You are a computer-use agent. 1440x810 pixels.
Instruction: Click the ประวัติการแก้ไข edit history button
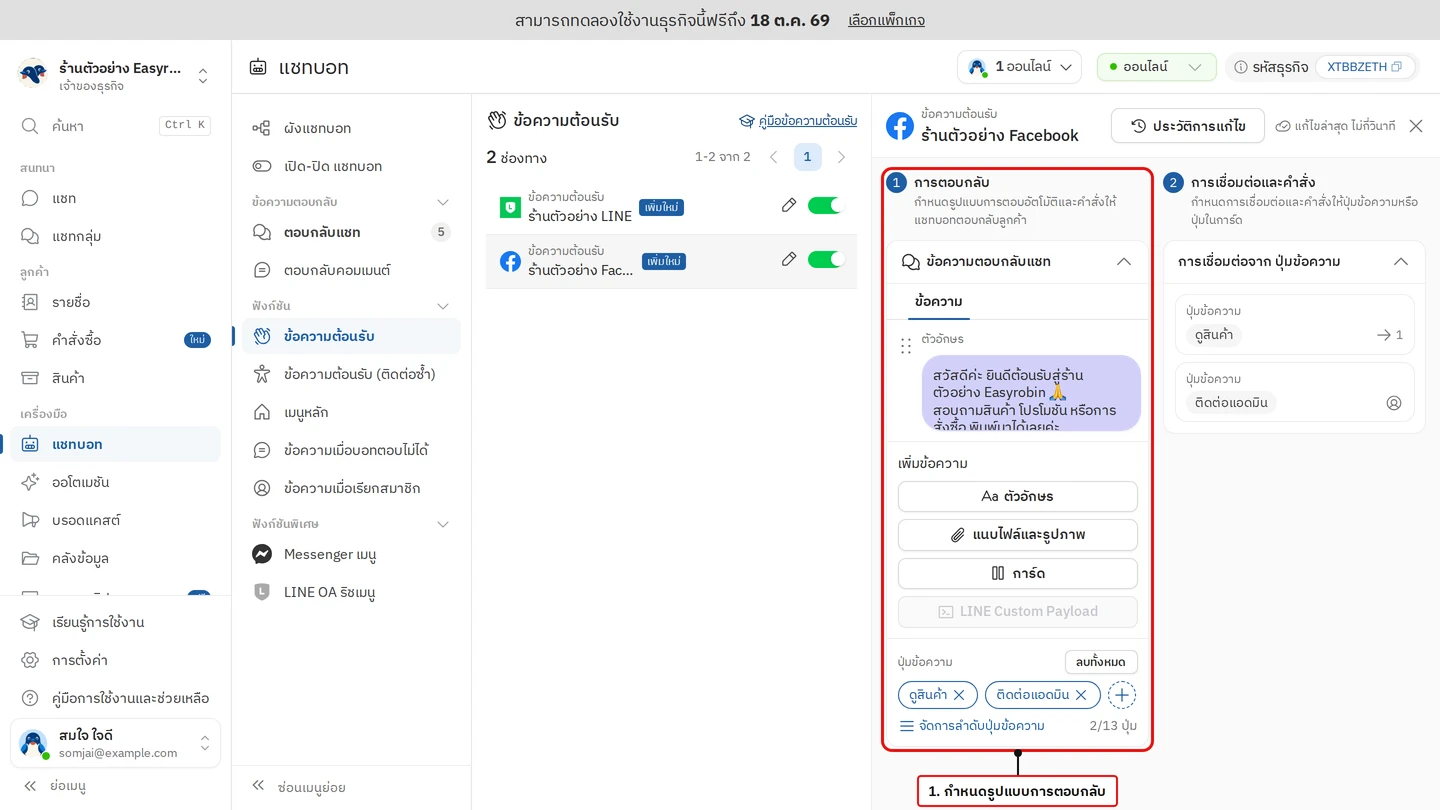pyautogui.click(x=1188, y=126)
